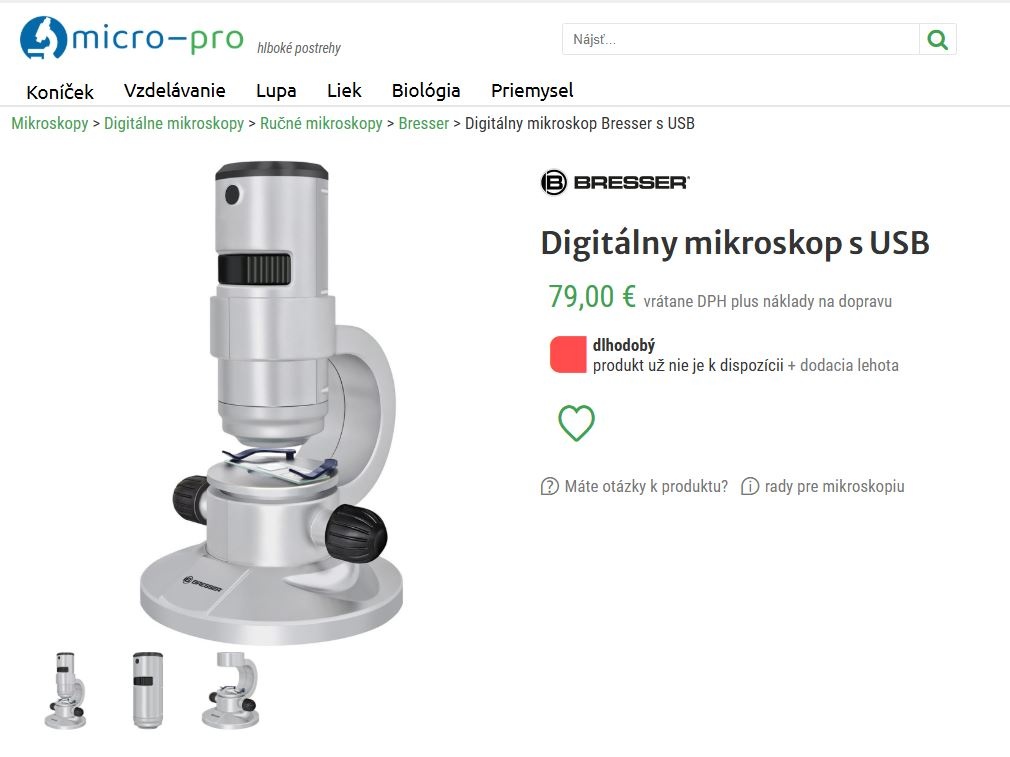This screenshot has width=1010, height=757.
Task: Click the micro-pro microscope logo icon
Action: (43, 38)
